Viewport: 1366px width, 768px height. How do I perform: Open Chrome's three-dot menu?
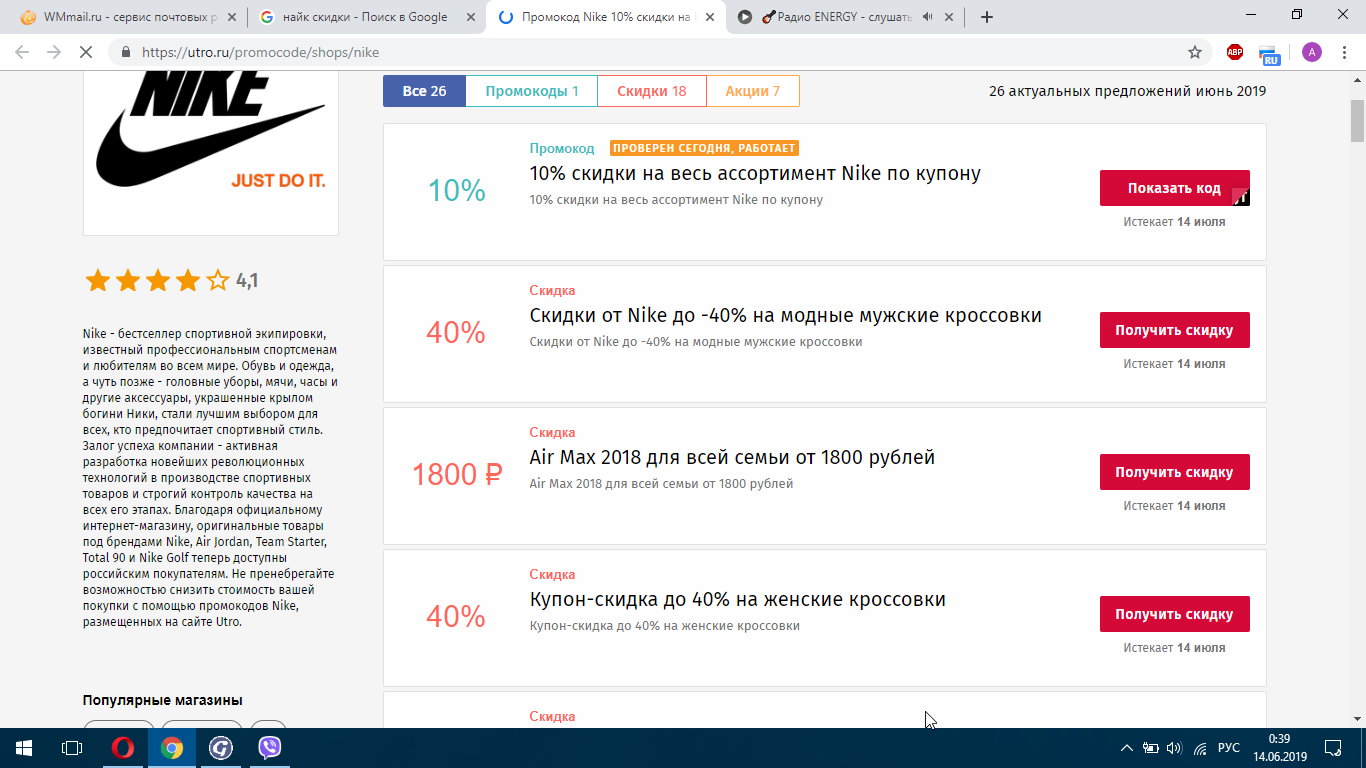coord(1345,52)
